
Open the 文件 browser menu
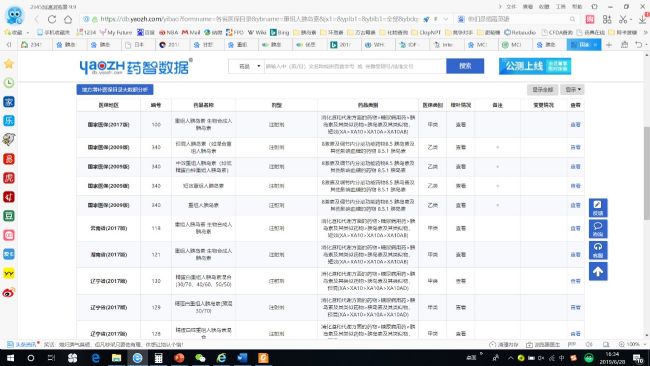tap(512, 7)
